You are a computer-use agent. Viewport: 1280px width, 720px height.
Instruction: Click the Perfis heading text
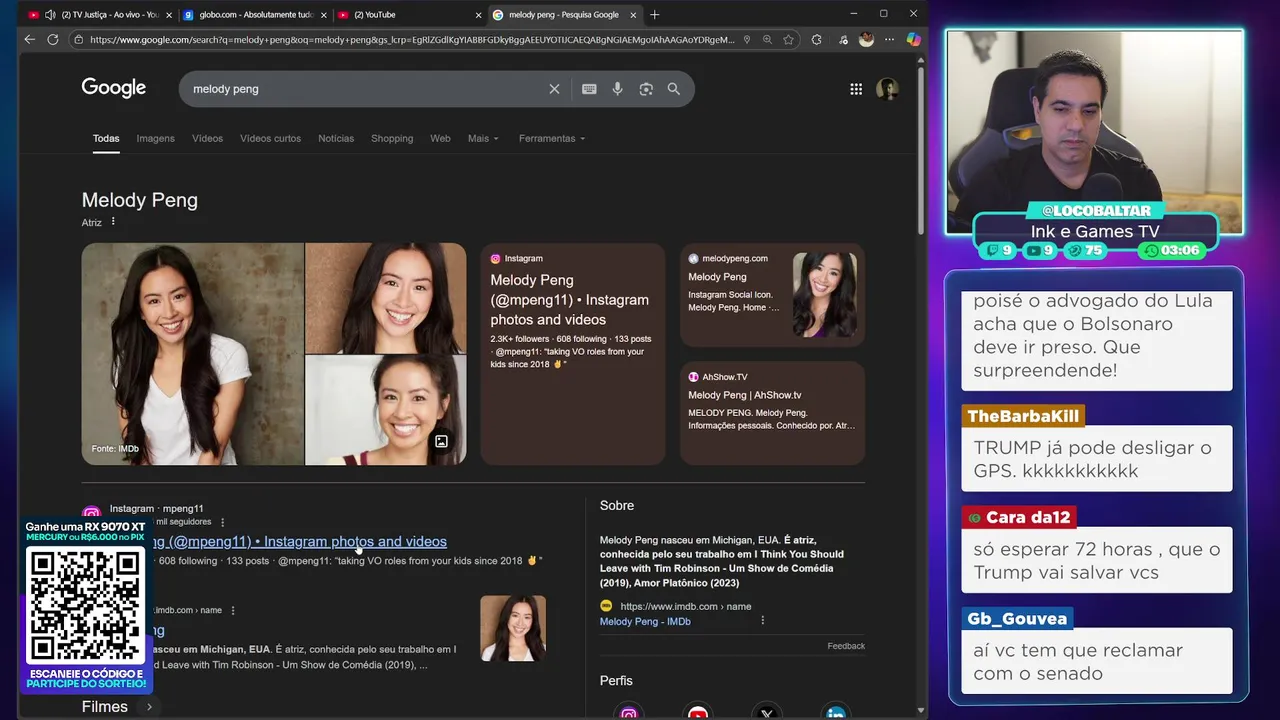(616, 681)
